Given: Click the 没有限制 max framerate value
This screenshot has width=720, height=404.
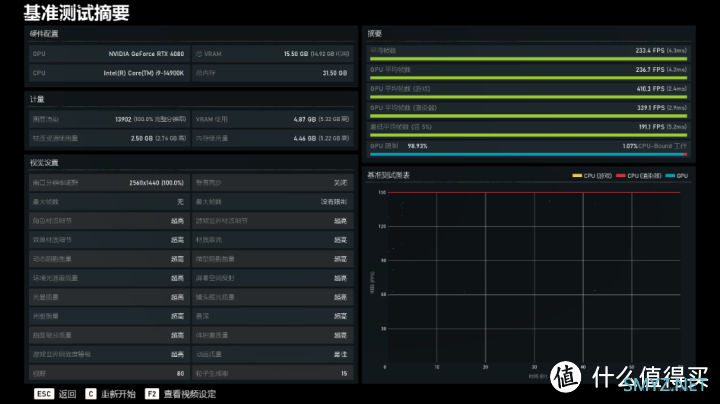Looking at the screenshot, I should [334, 202].
